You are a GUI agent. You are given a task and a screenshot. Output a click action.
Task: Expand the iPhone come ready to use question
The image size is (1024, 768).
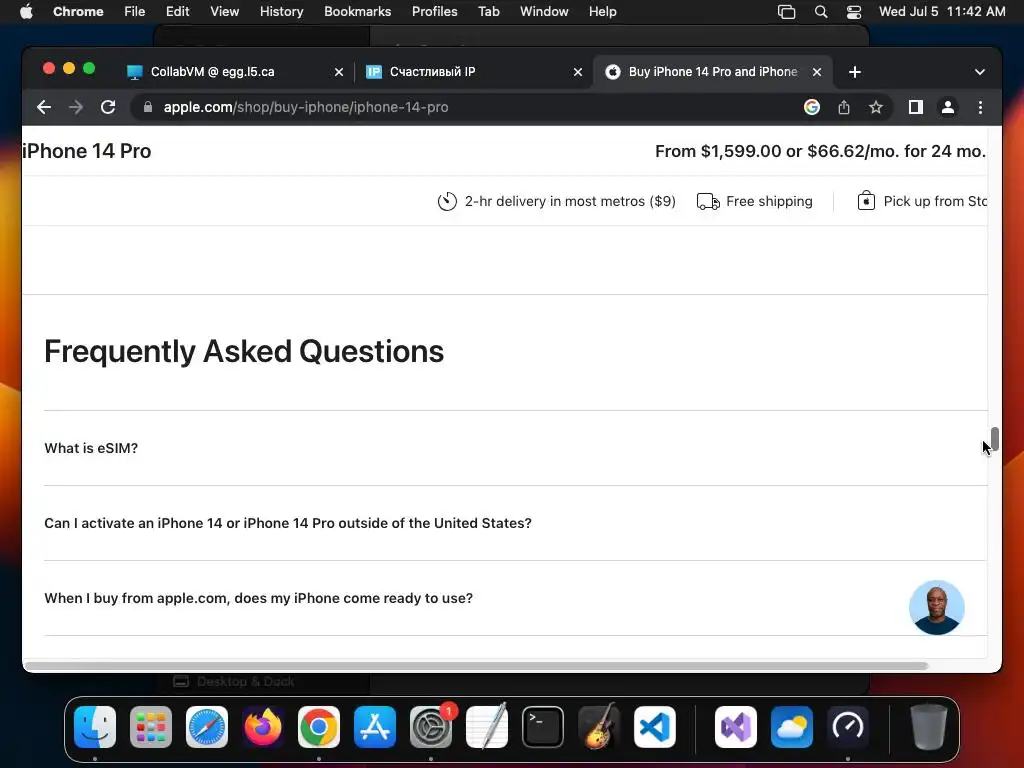click(x=515, y=598)
